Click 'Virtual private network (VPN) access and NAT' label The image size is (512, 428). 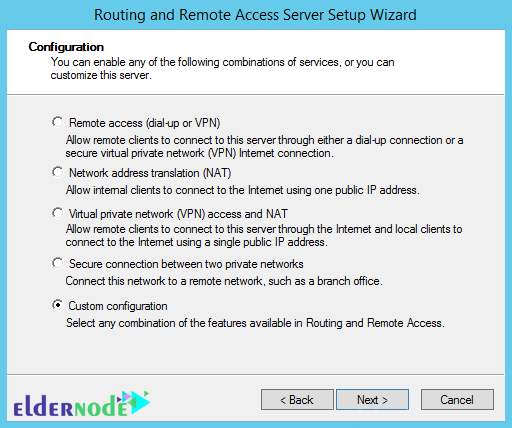click(178, 214)
